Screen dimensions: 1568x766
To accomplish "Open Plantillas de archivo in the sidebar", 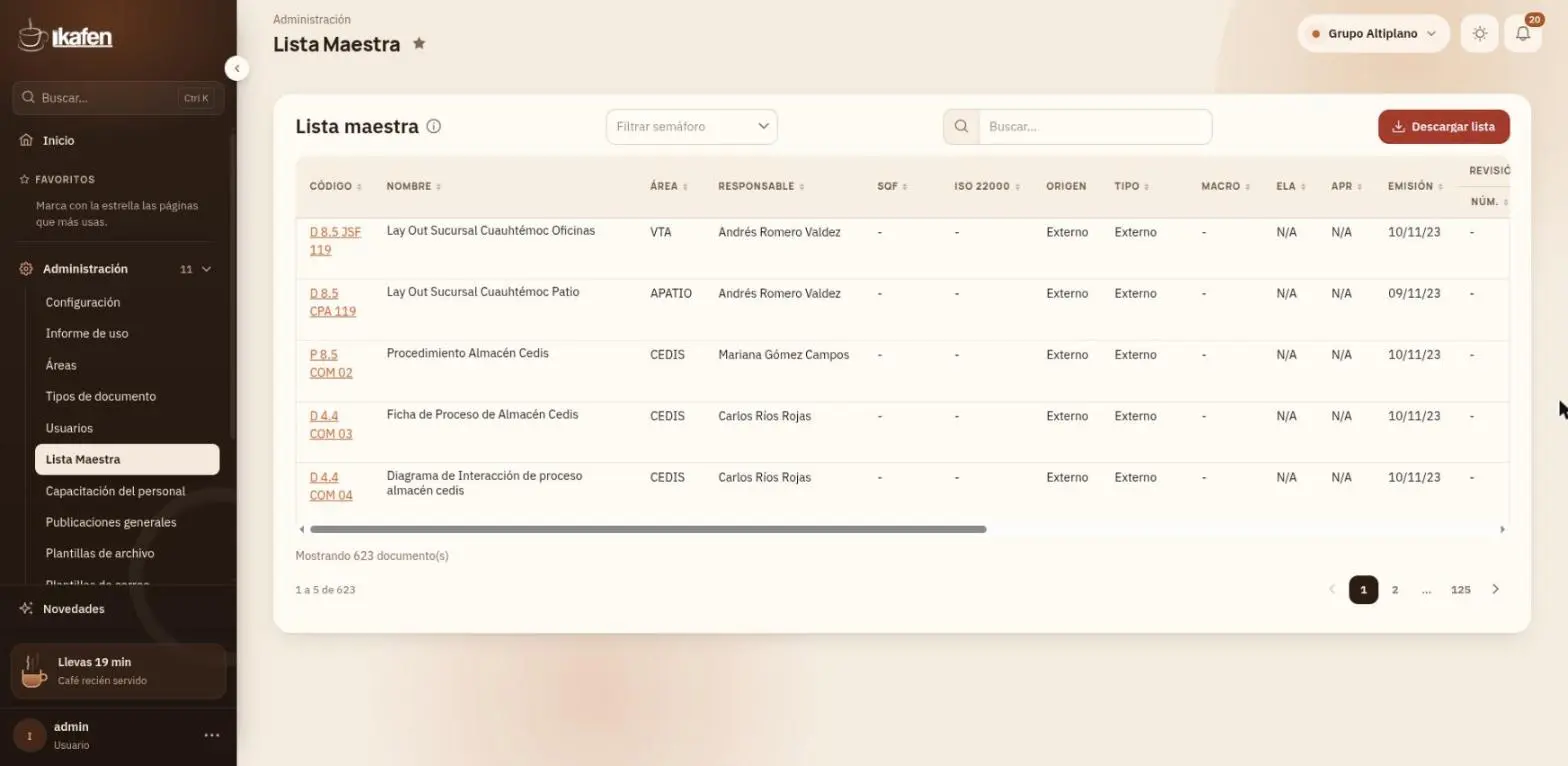I will [x=100, y=553].
